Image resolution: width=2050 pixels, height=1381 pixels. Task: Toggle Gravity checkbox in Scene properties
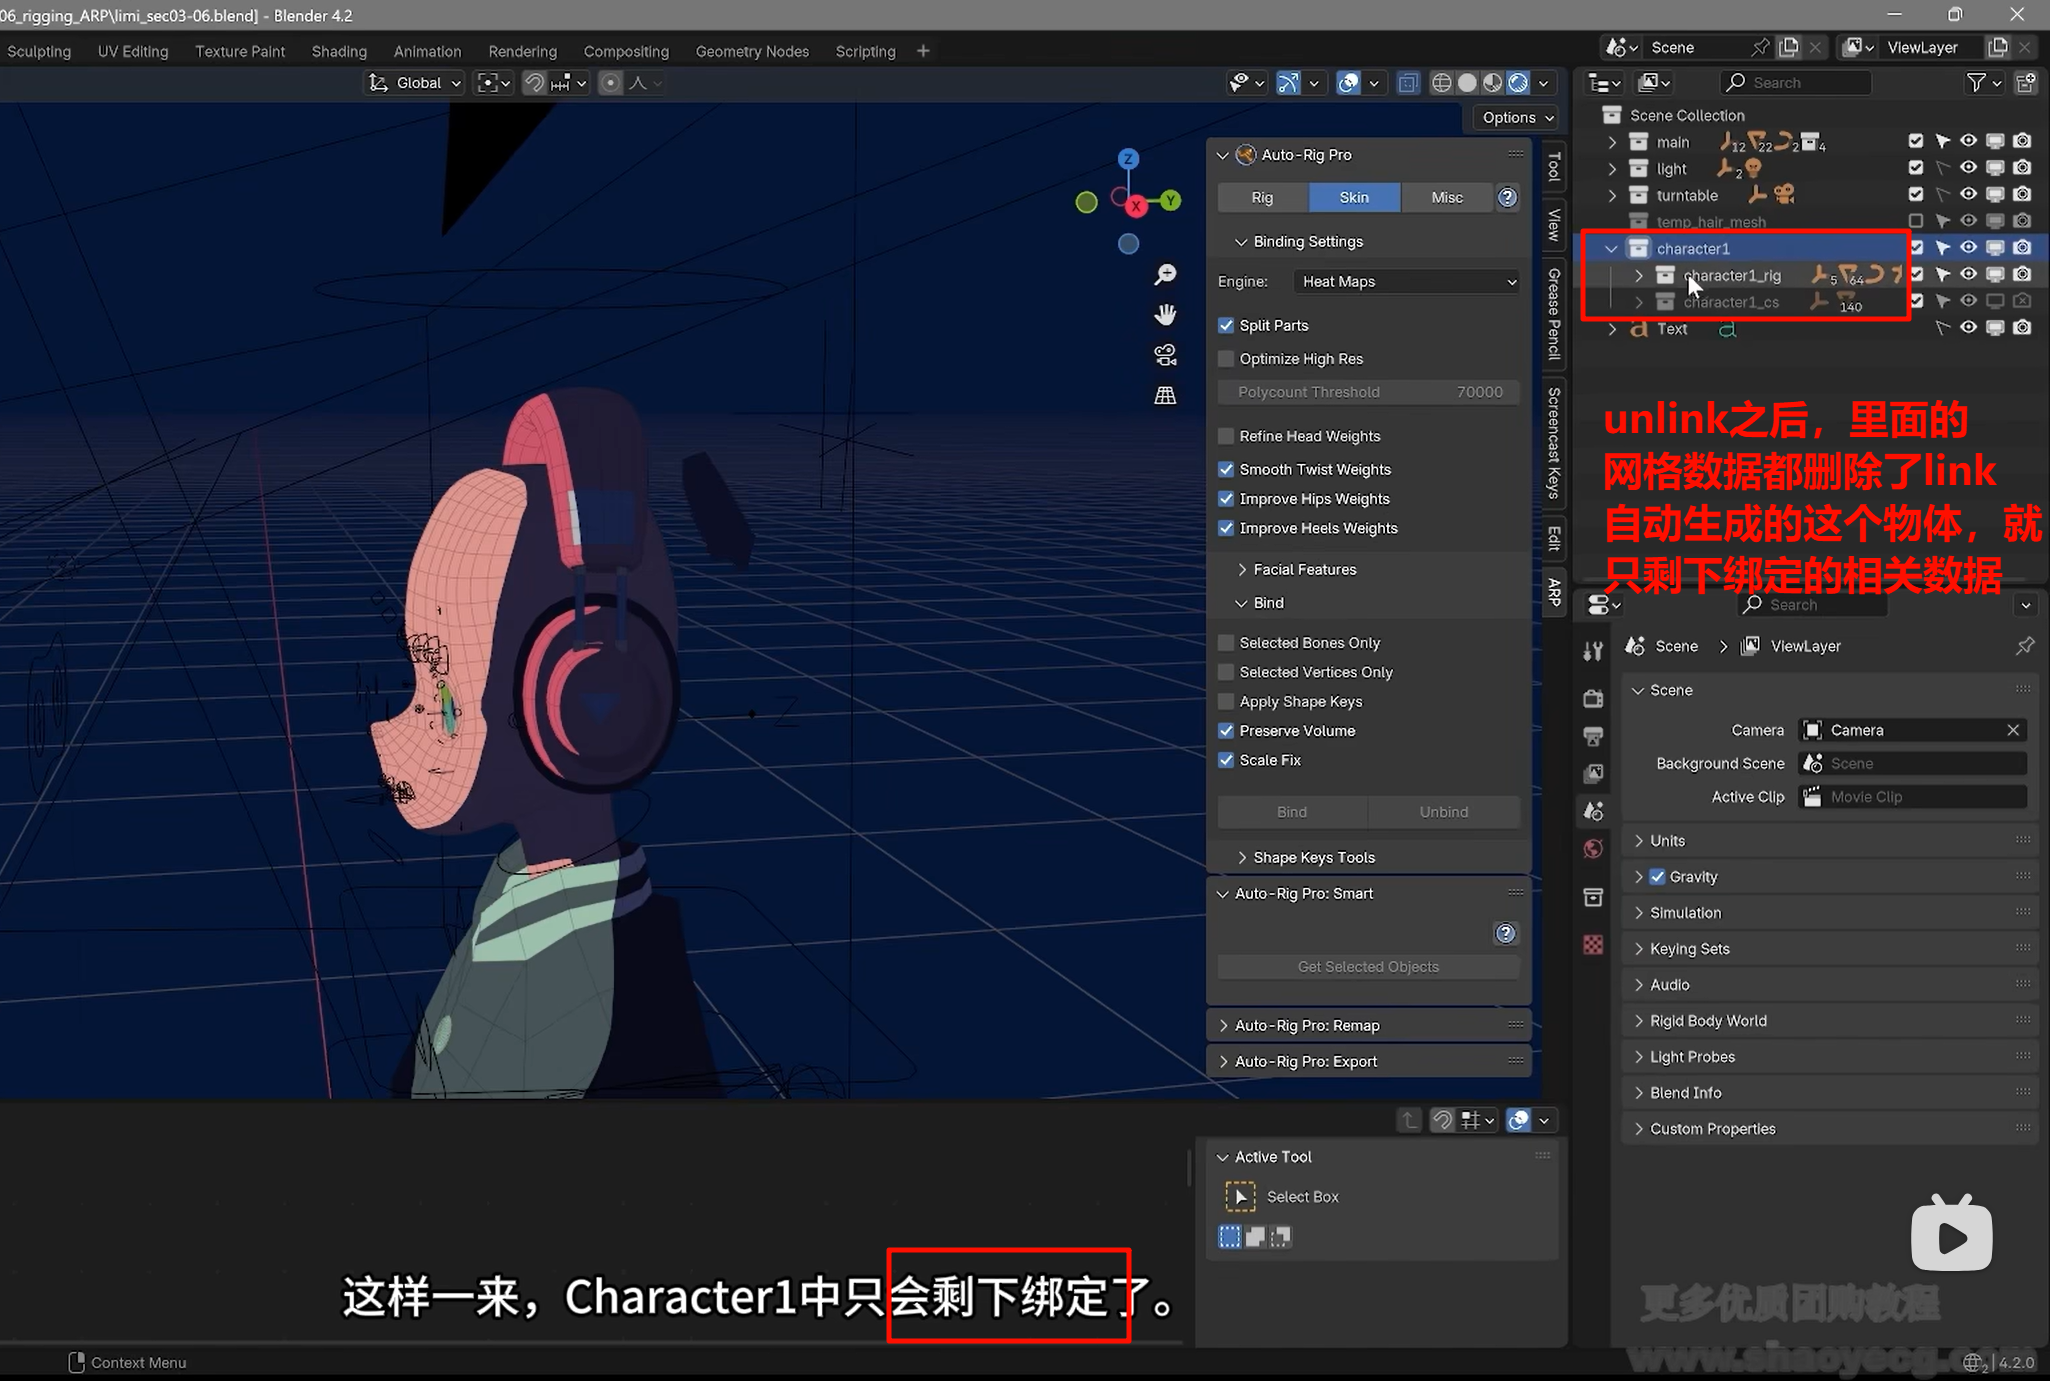[1657, 877]
